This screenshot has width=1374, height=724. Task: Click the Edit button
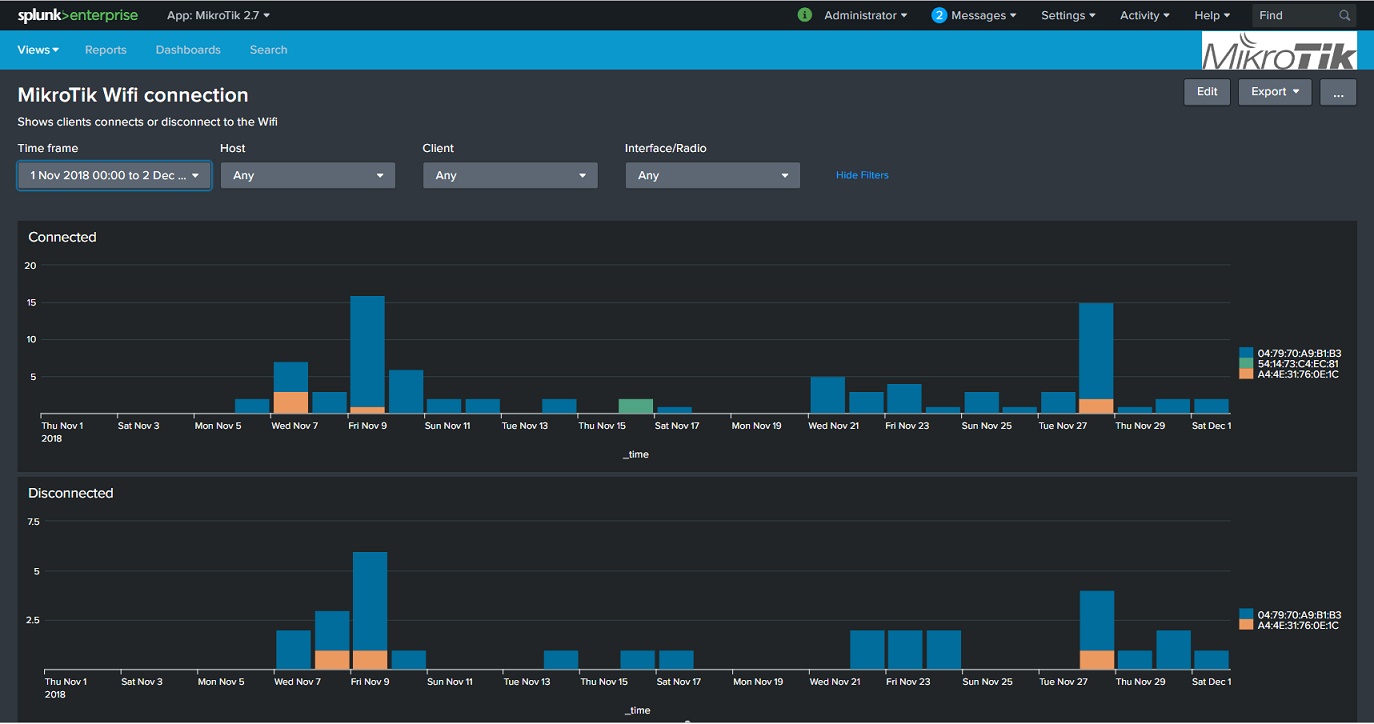(x=1207, y=92)
